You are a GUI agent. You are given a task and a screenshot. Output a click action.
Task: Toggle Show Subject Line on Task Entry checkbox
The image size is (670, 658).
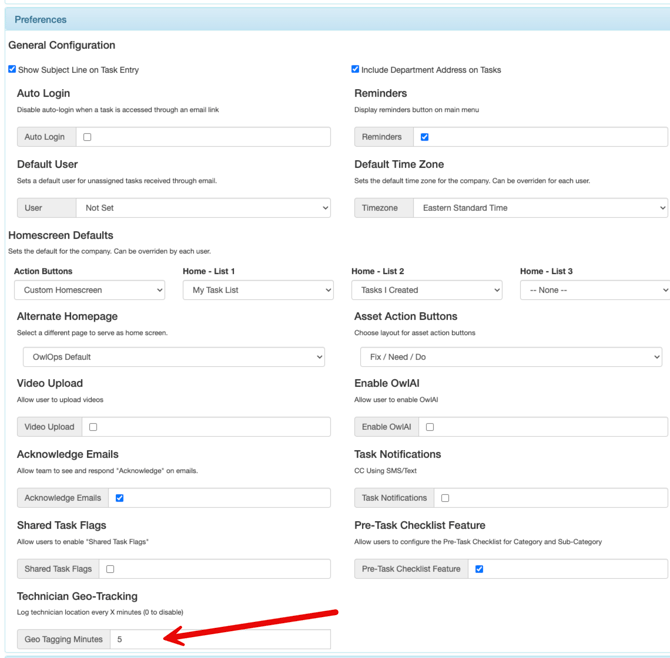pos(12,70)
